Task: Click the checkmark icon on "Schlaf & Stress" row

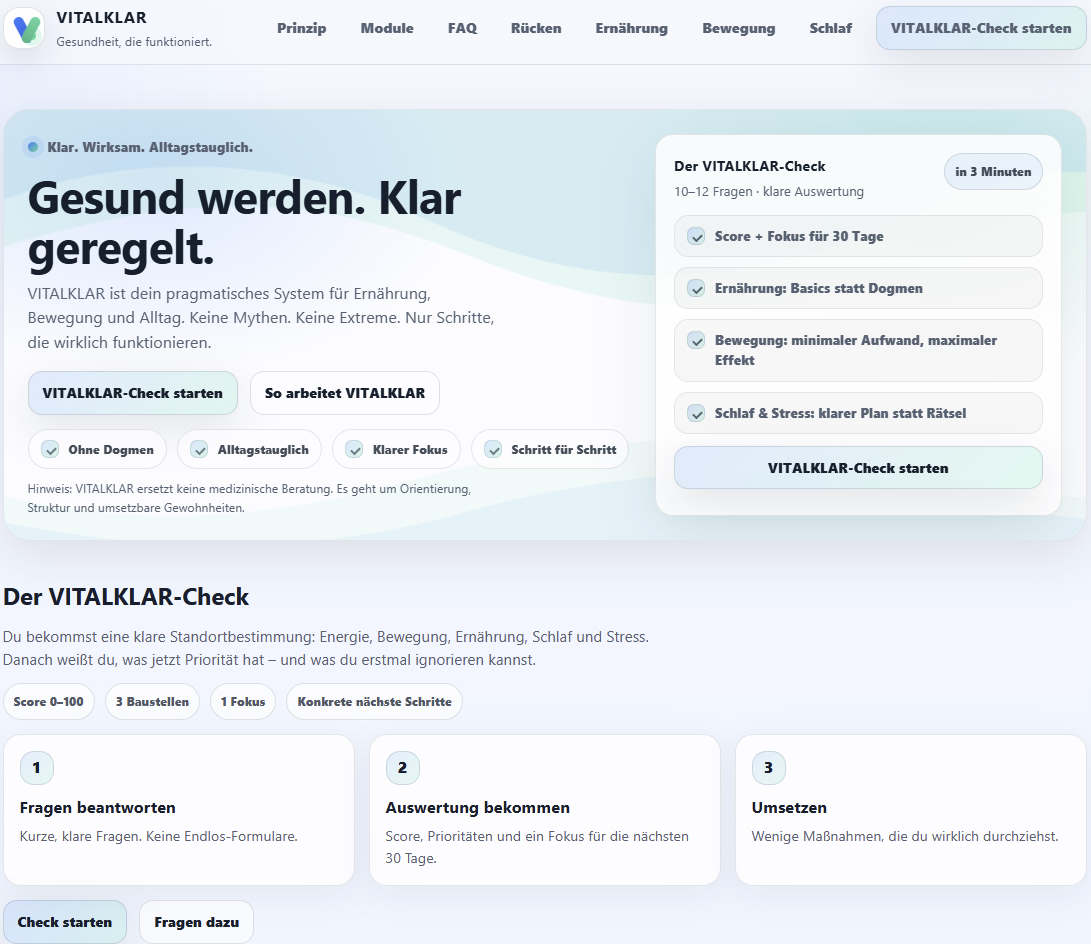Action: (x=696, y=412)
